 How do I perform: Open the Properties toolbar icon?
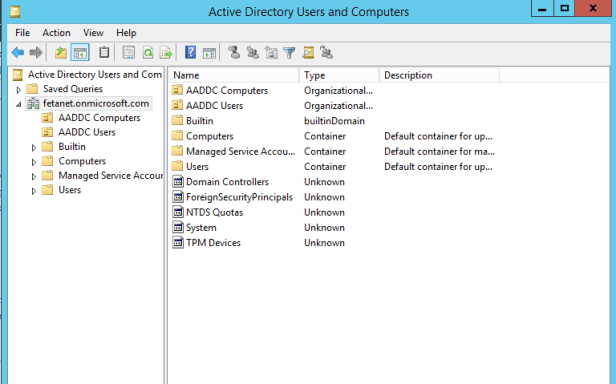[128, 52]
